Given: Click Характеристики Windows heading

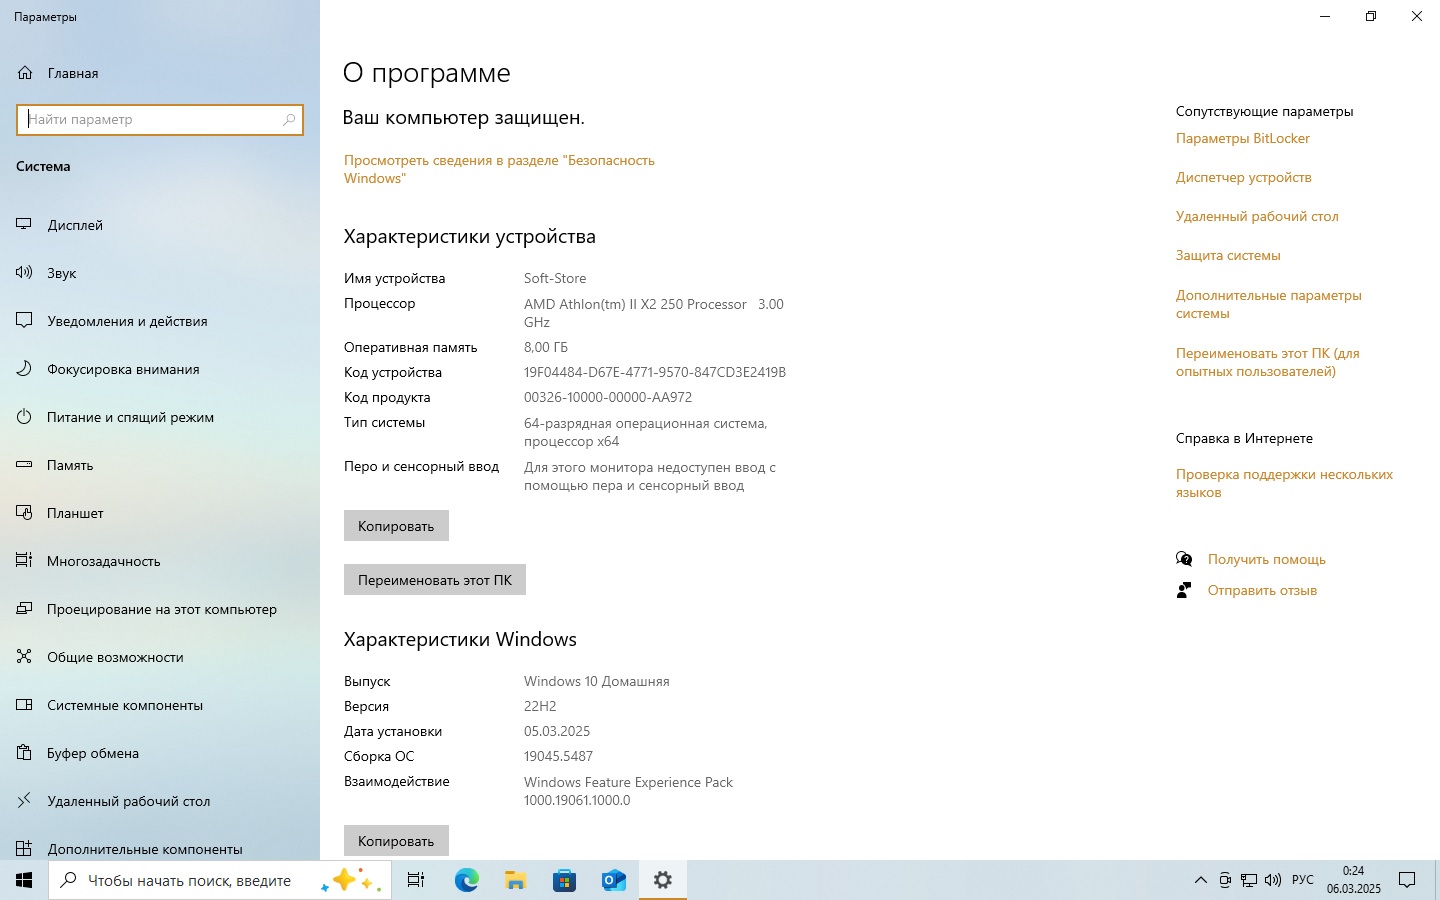Looking at the screenshot, I should coord(460,639).
